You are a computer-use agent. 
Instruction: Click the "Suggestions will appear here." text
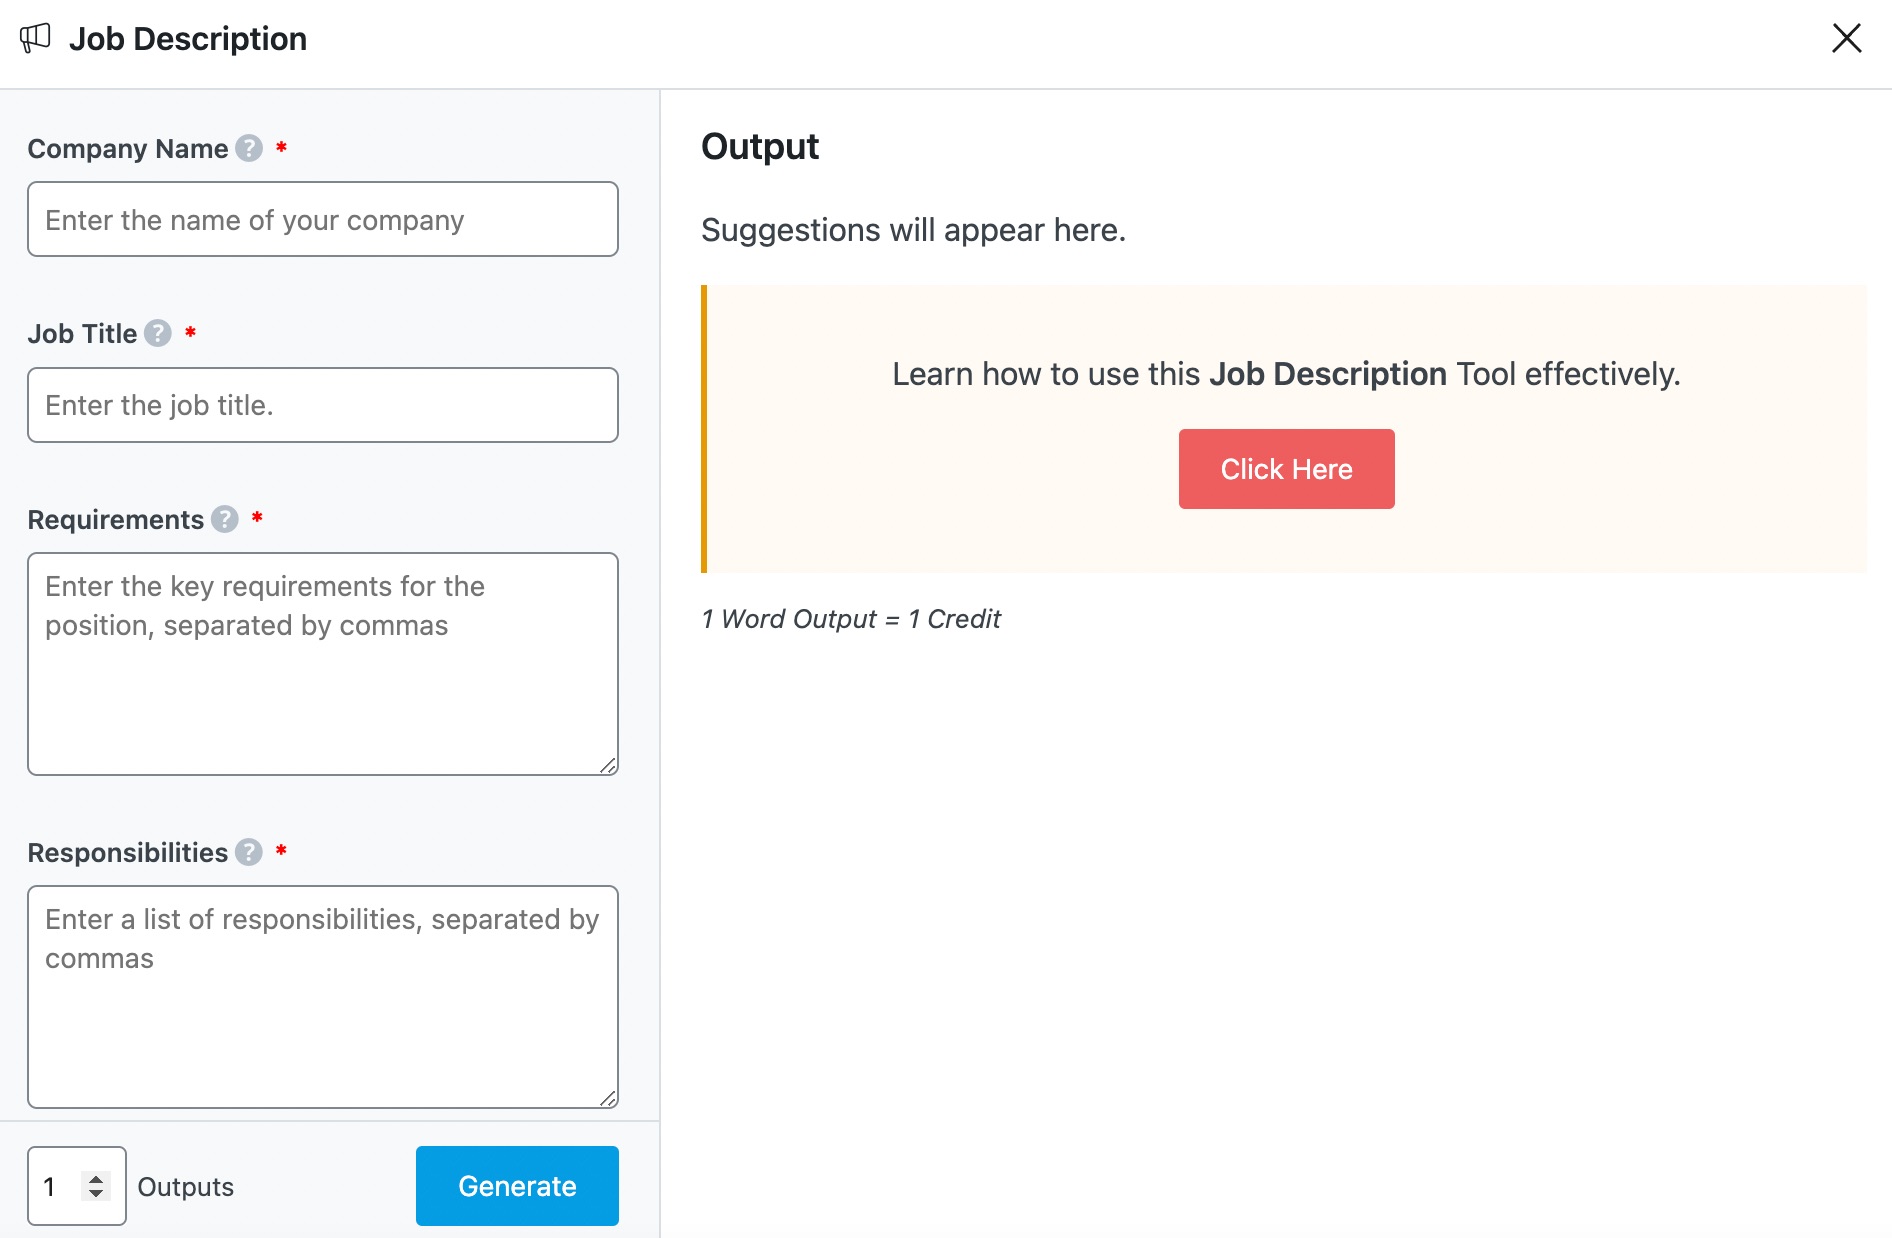pos(913,230)
